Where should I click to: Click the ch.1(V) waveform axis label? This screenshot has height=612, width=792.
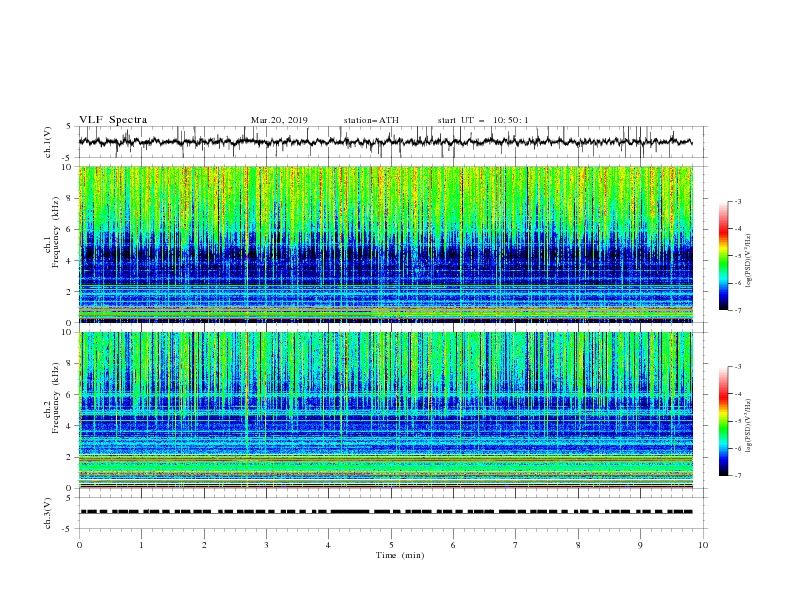(48, 142)
